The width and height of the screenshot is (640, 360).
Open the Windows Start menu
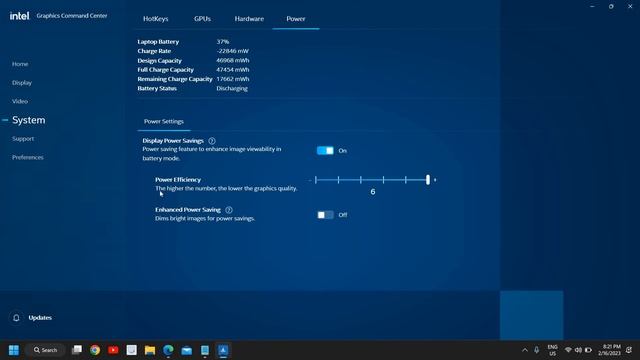[x=14, y=350]
